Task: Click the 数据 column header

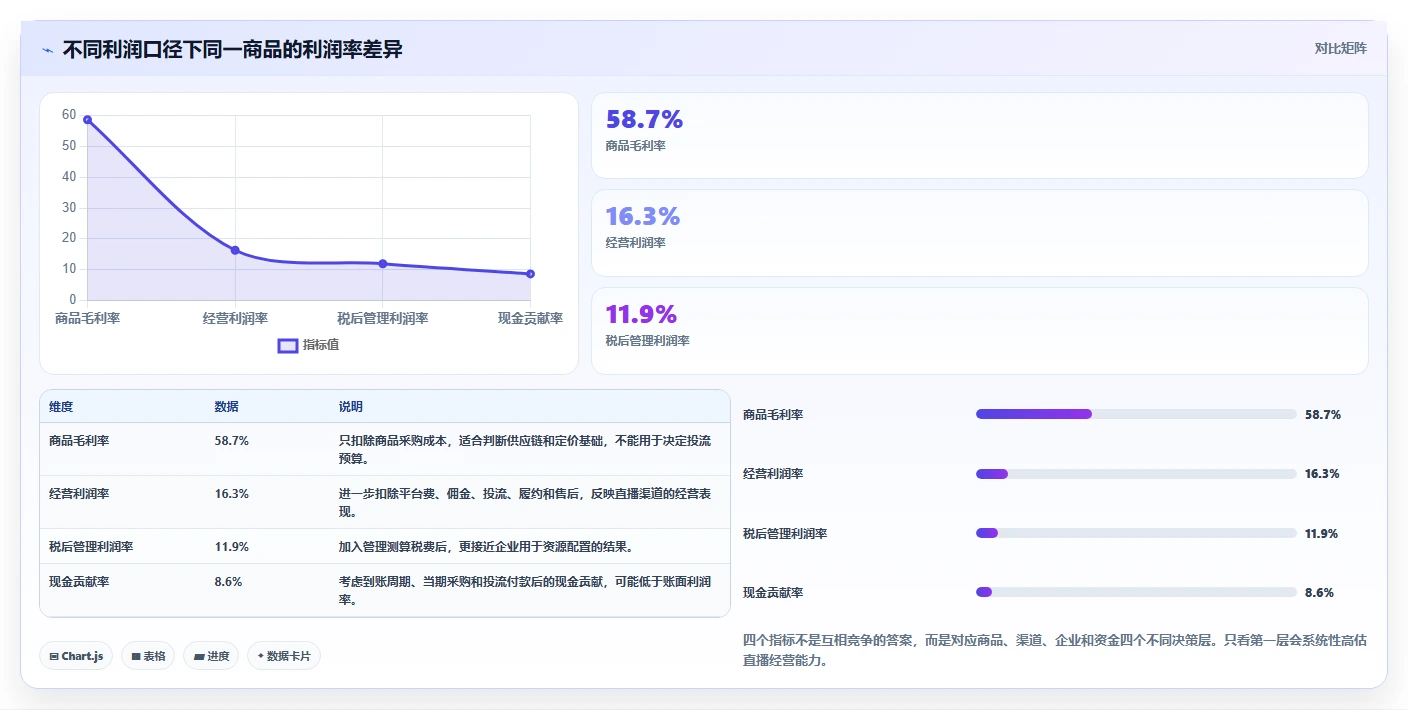Action: (x=226, y=407)
